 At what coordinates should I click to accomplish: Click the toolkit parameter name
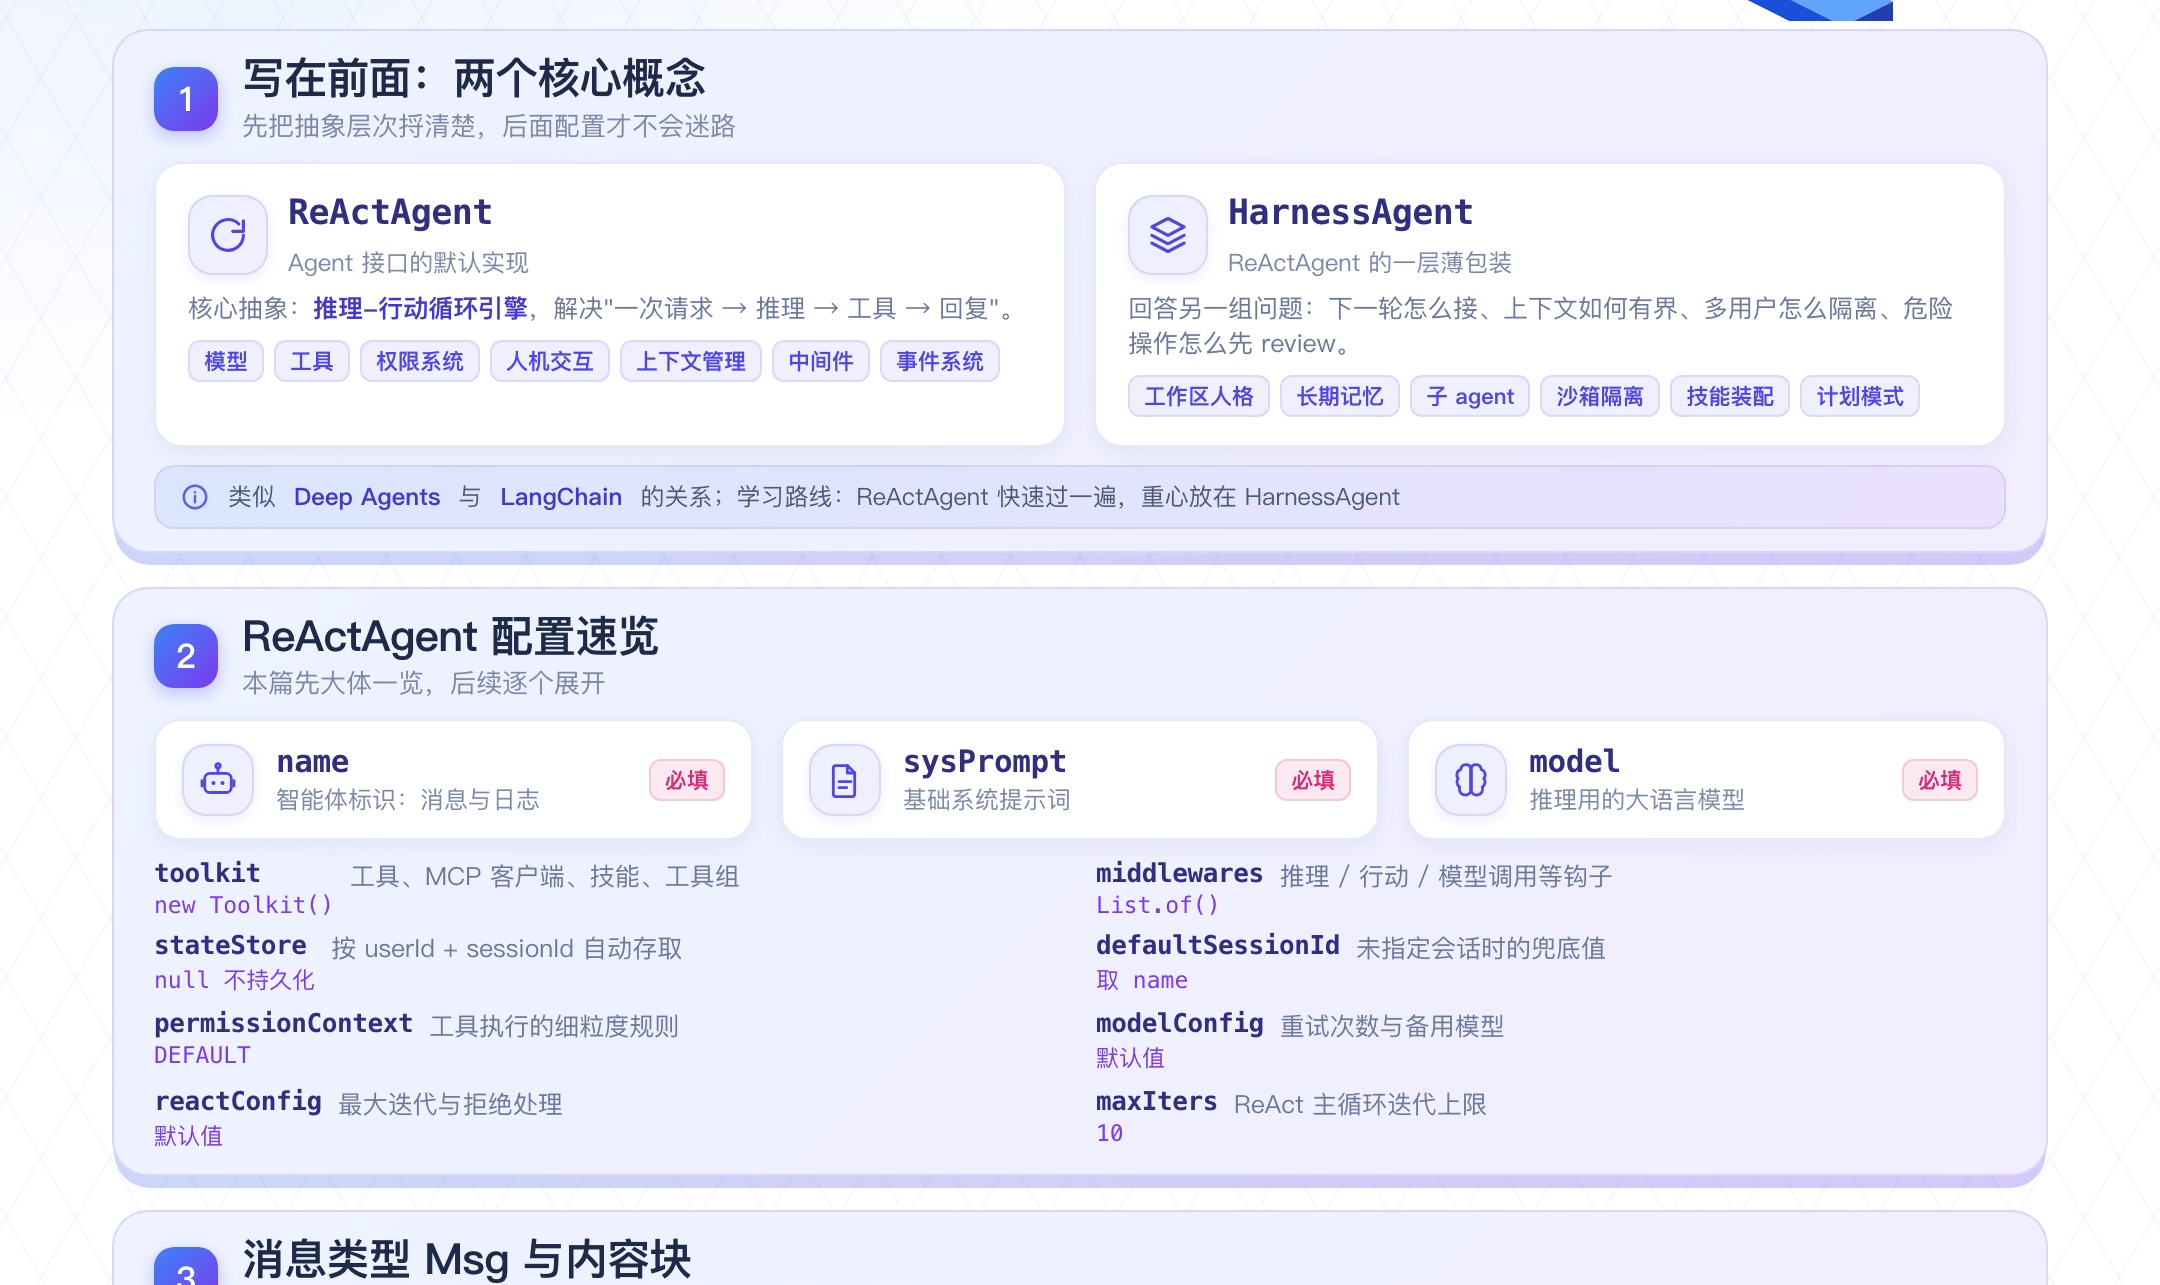point(208,873)
